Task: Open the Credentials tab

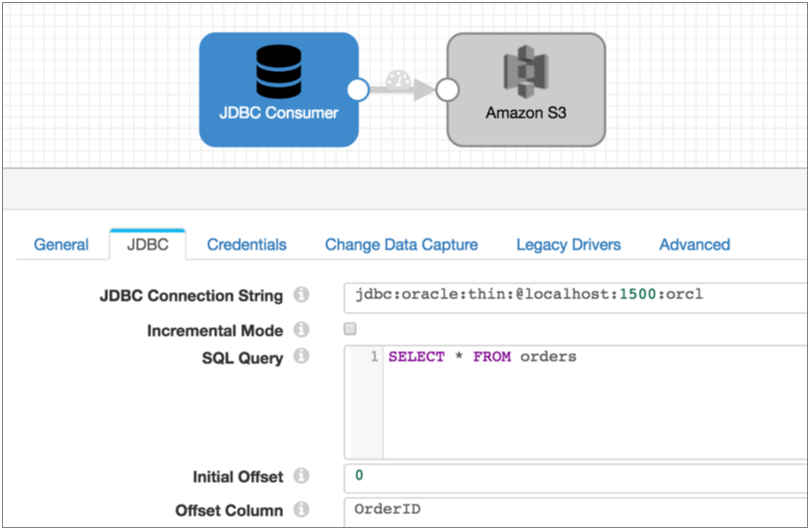Action: (247, 245)
